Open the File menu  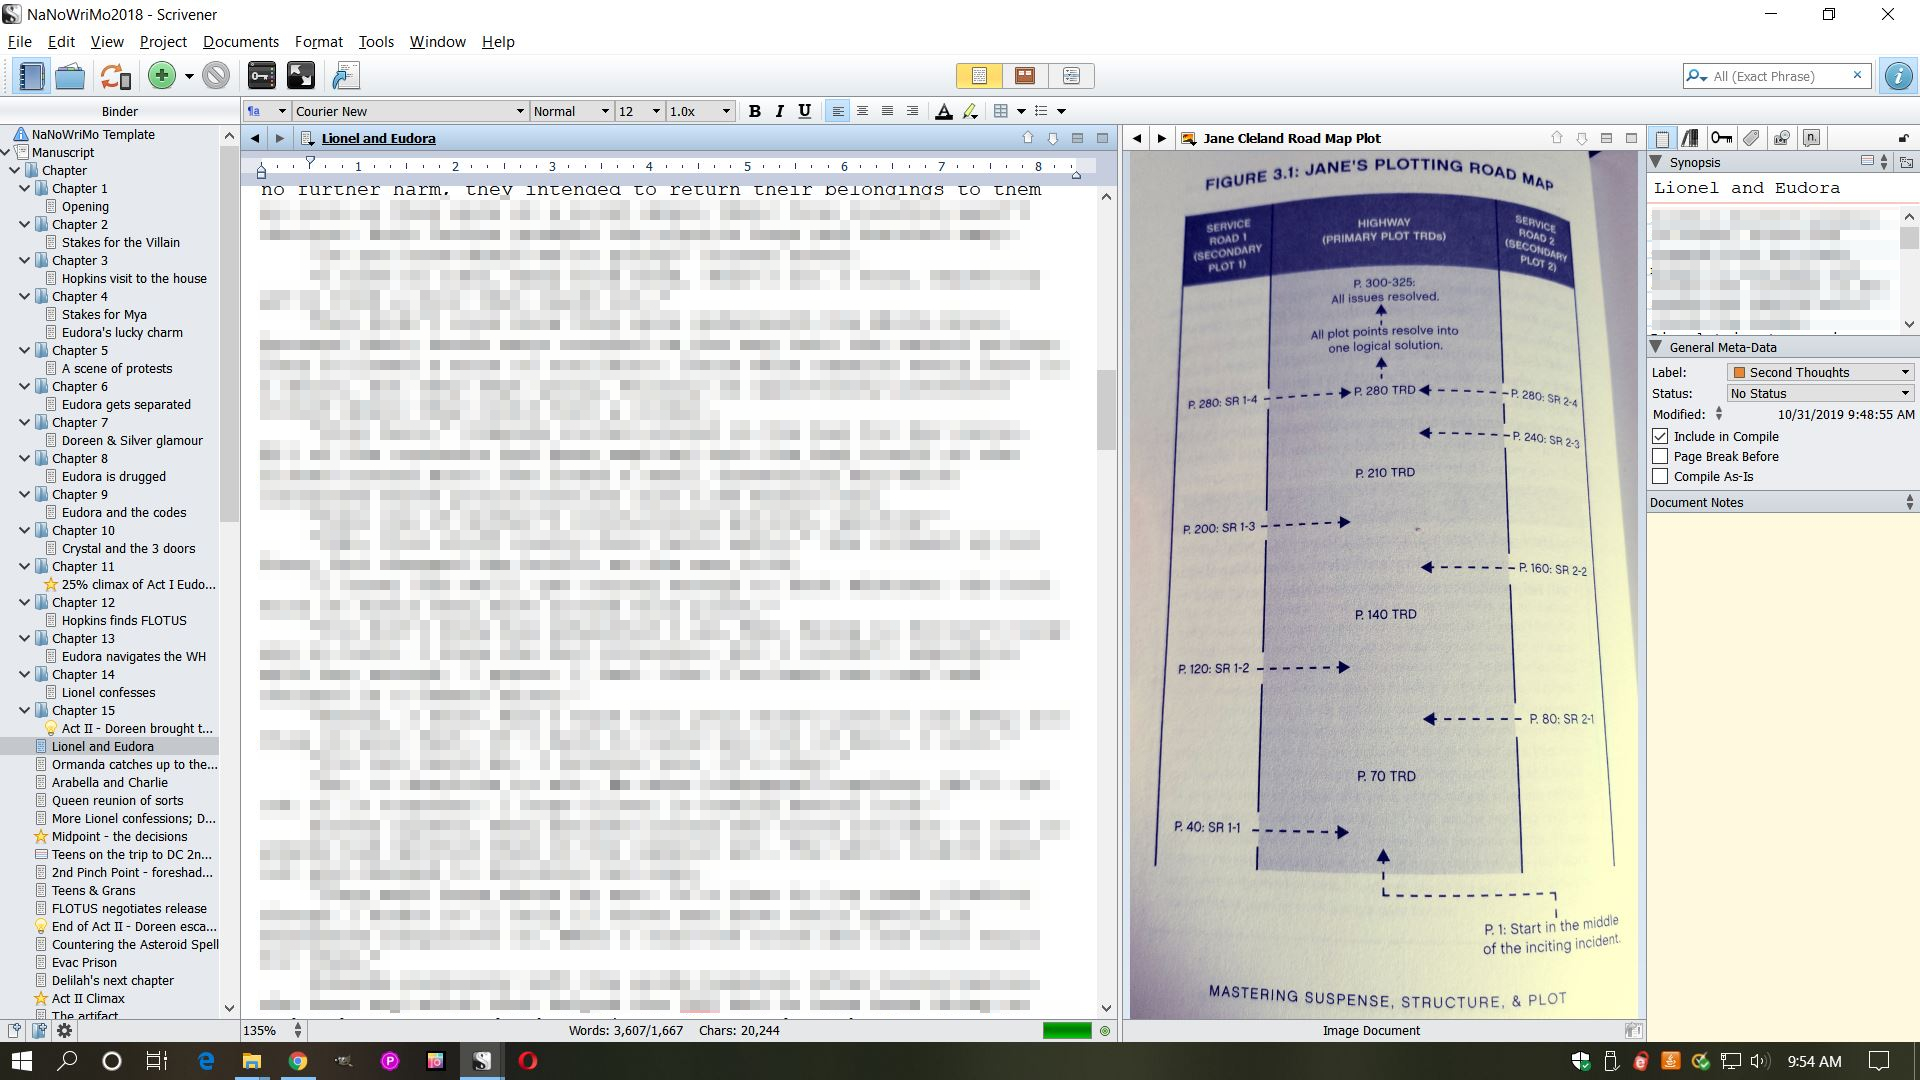(20, 42)
